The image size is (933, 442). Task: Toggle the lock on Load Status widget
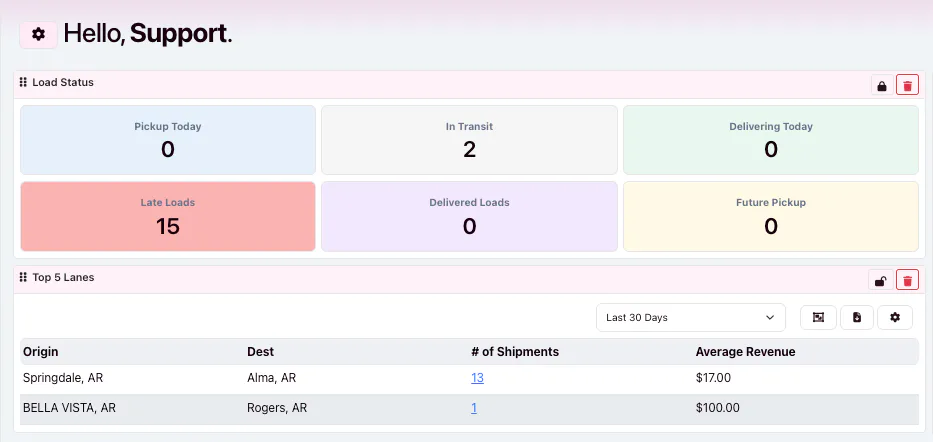point(882,85)
